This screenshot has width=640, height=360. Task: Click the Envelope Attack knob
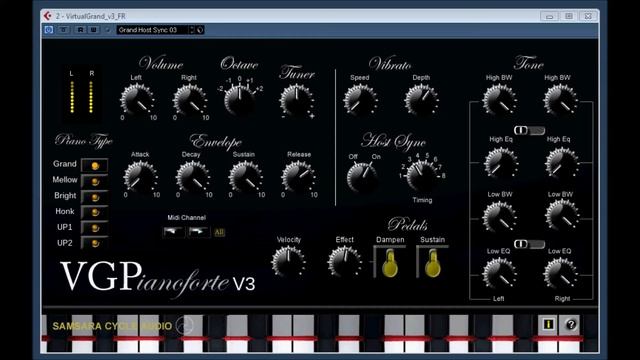pos(140,177)
